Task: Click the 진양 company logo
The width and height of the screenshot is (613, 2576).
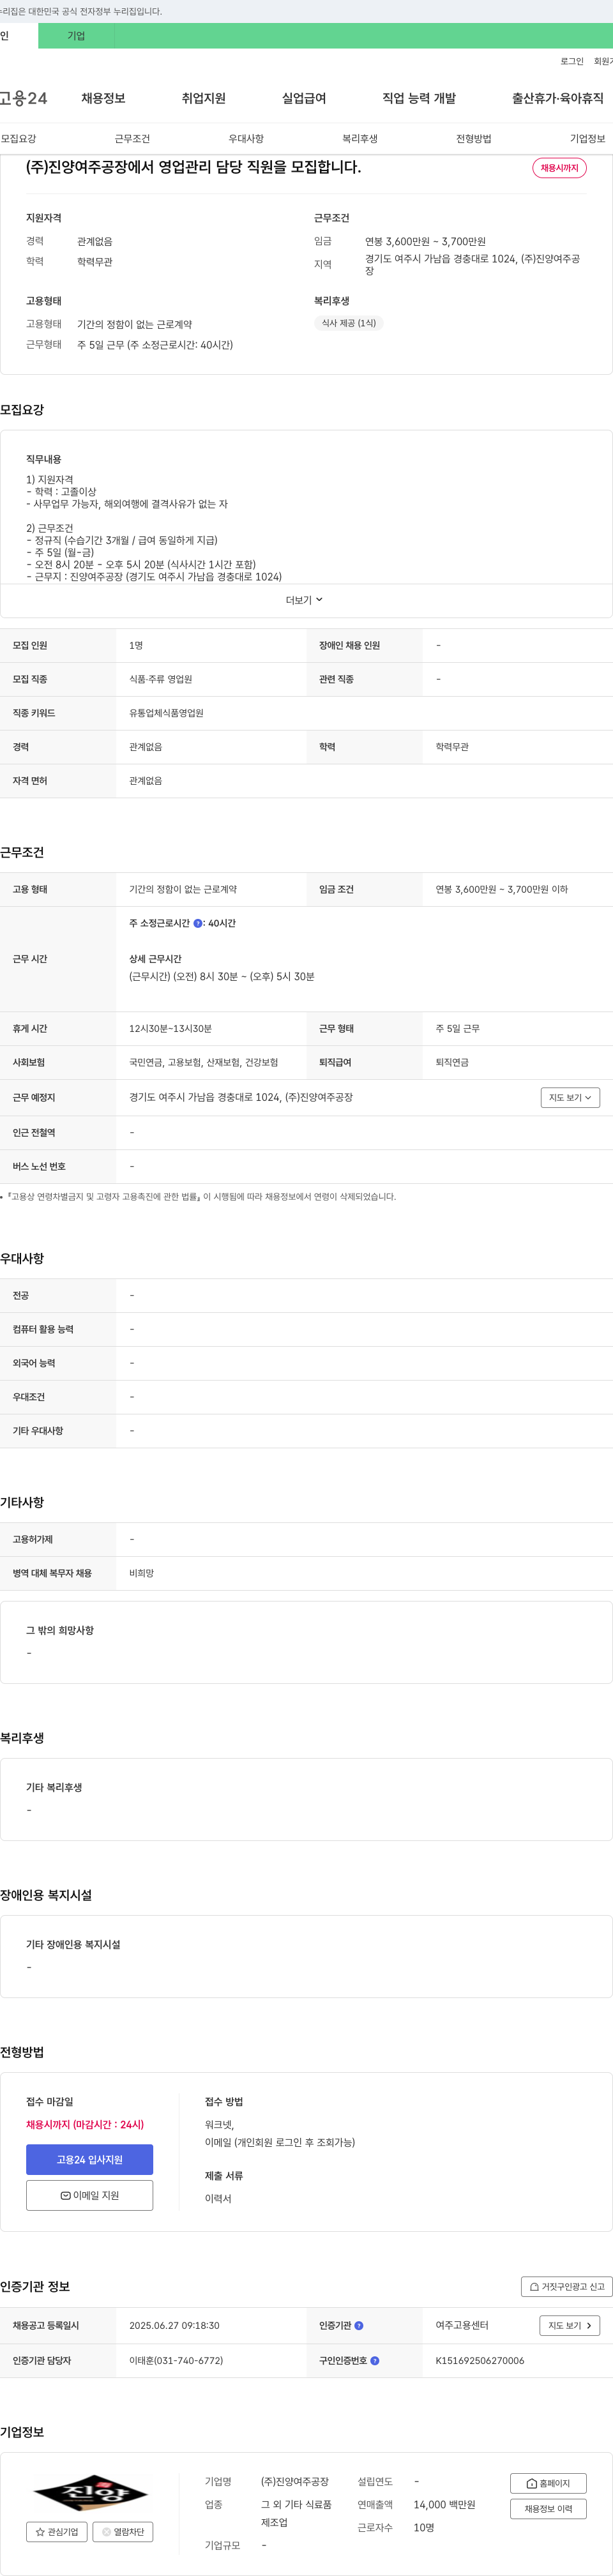Action: point(90,2493)
